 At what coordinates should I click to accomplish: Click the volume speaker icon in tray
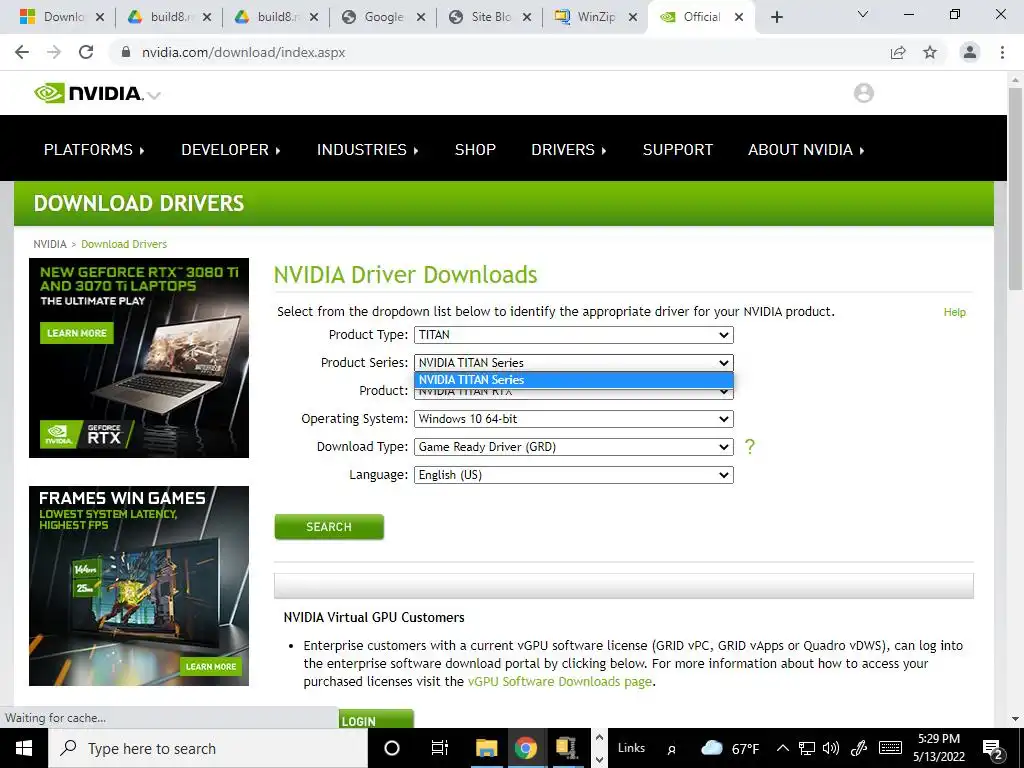[x=831, y=748]
